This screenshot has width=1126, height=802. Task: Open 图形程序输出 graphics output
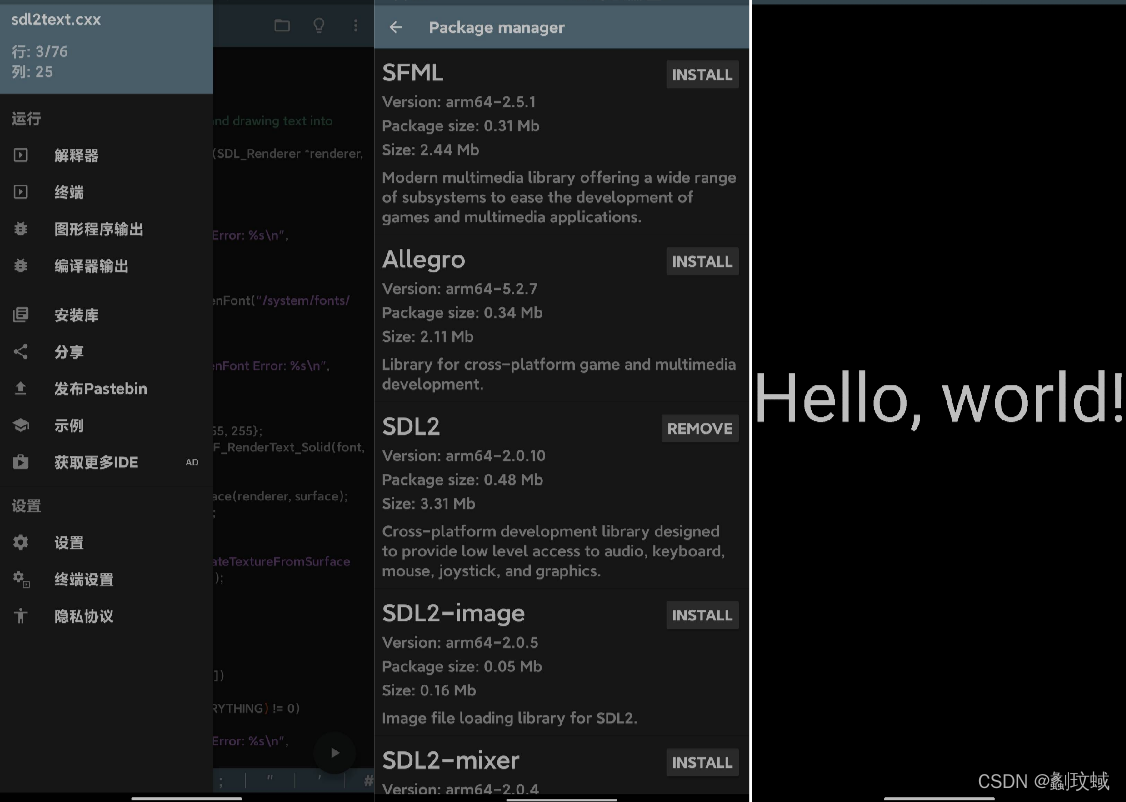pos(106,229)
